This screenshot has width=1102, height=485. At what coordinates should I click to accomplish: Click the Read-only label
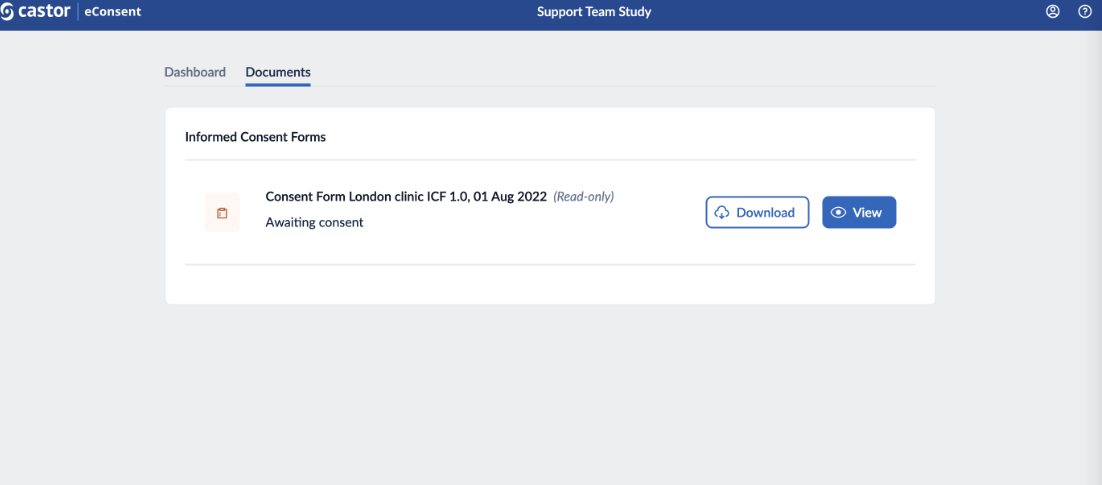click(x=583, y=197)
